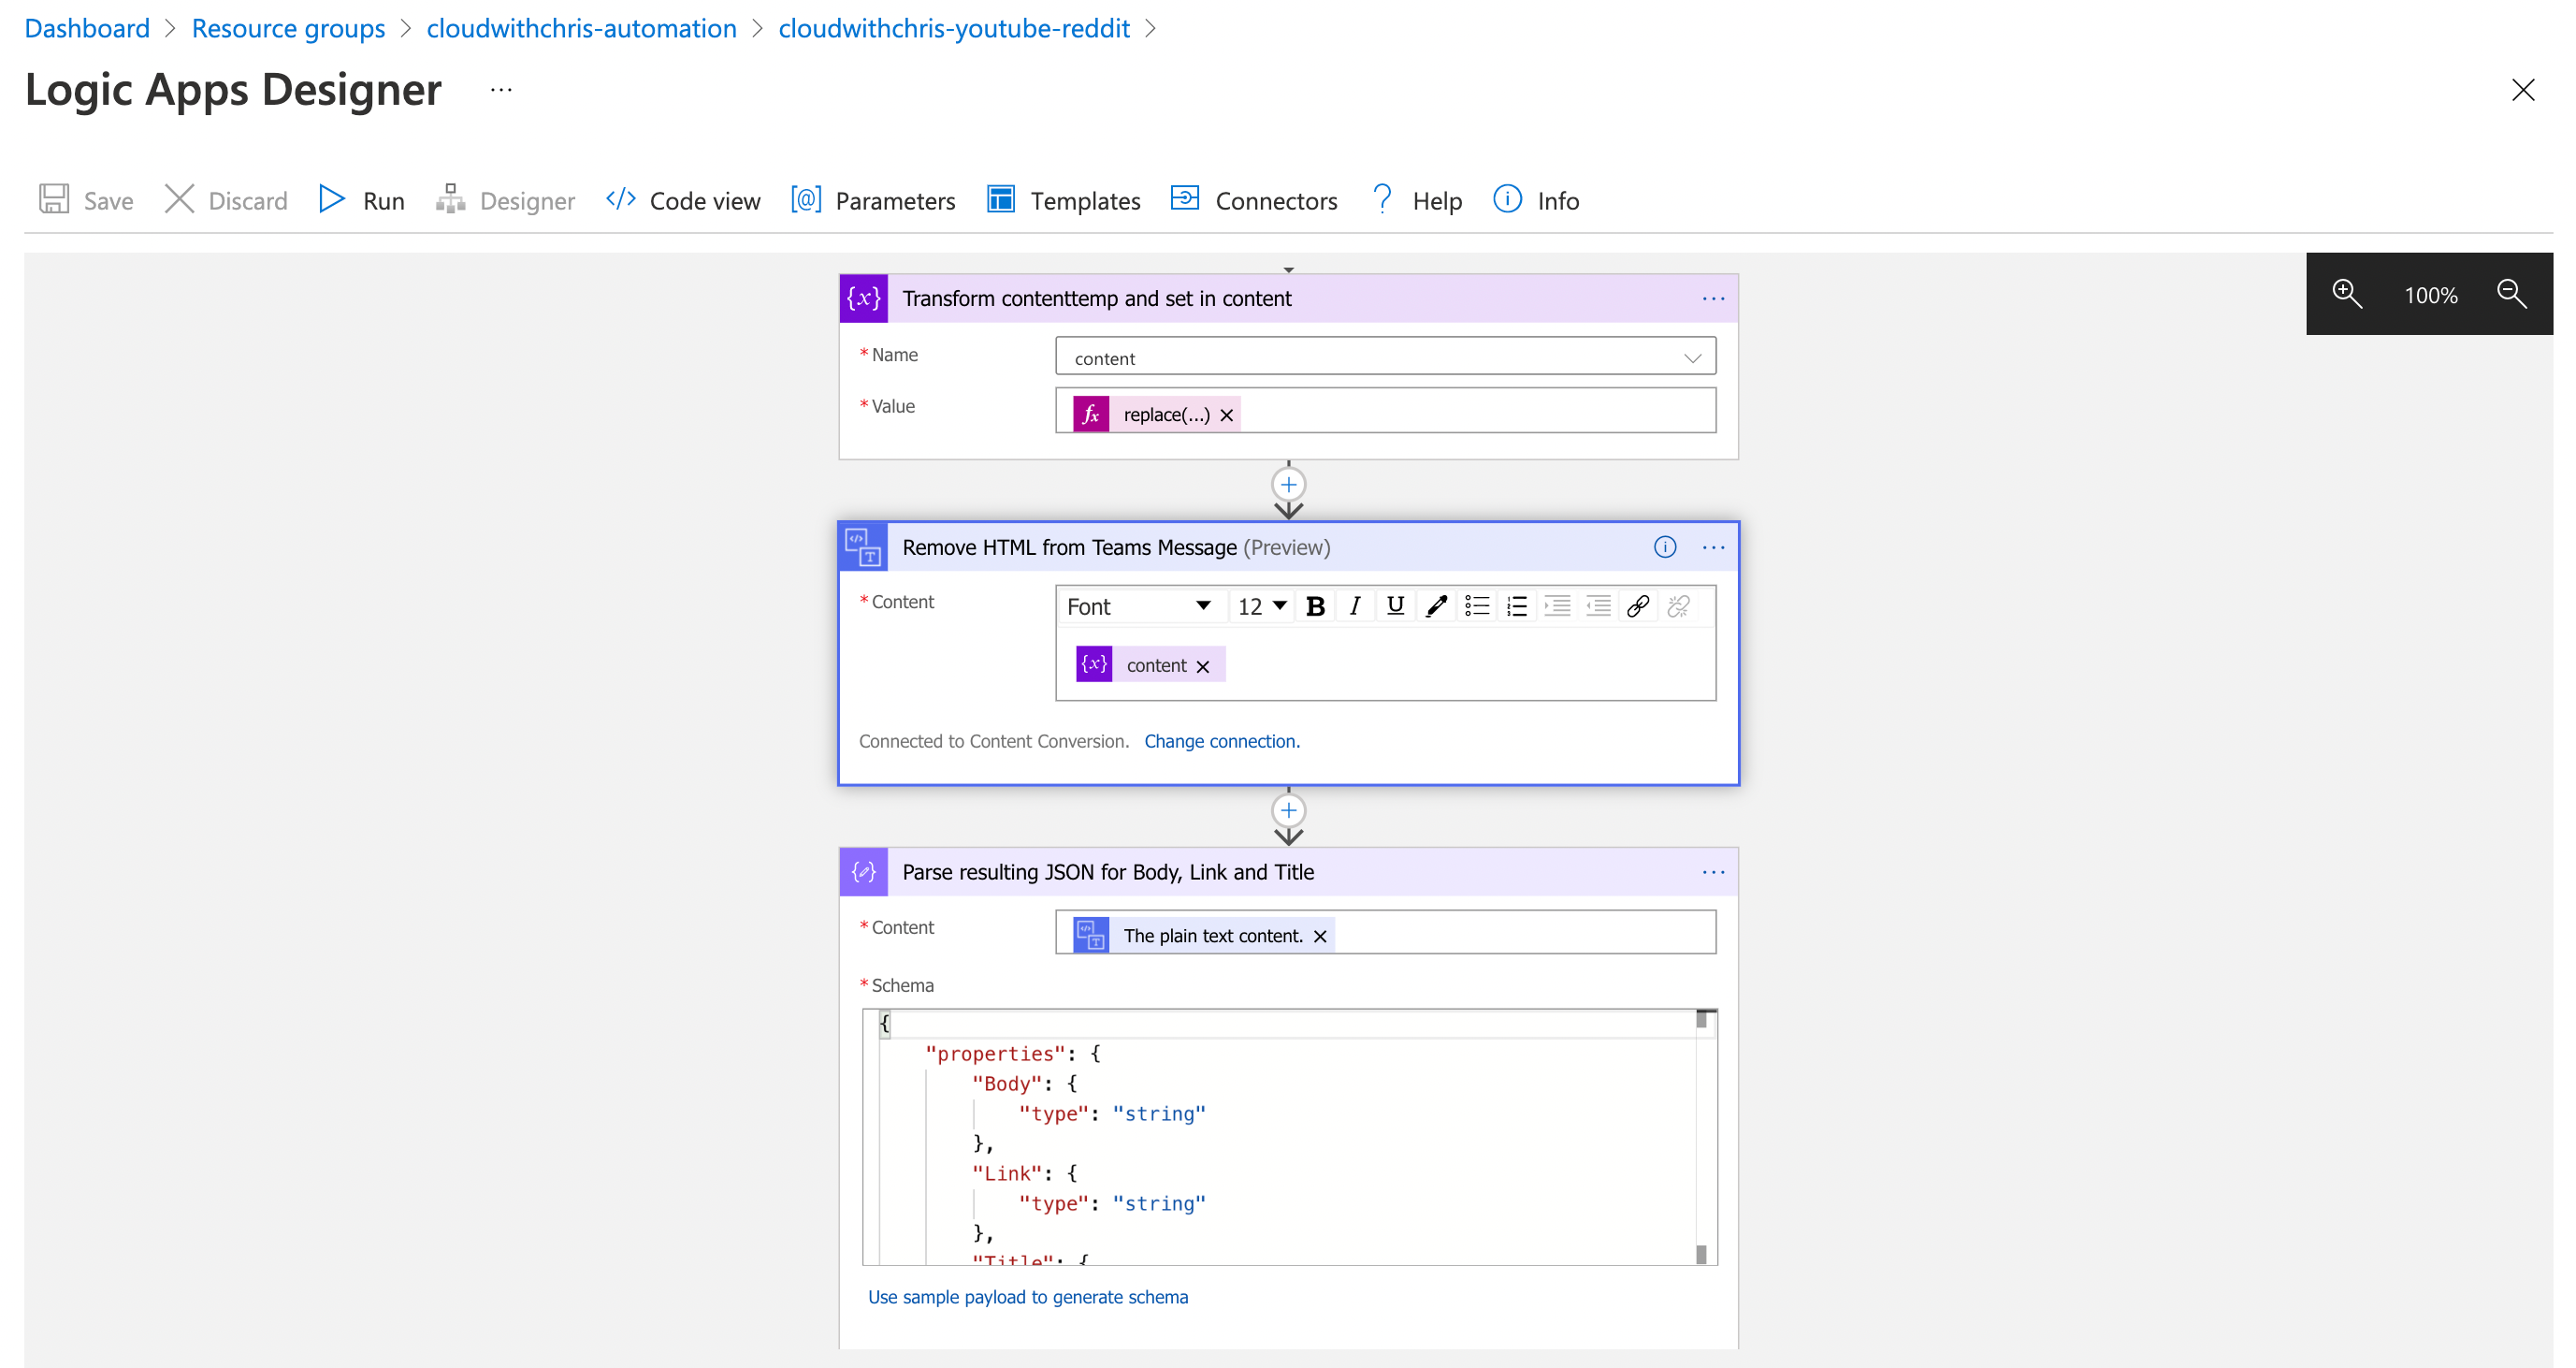The height and width of the screenshot is (1368, 2576).
Task: Collapse the Remove HTML from Teams Message header
Action: tap(1288, 547)
